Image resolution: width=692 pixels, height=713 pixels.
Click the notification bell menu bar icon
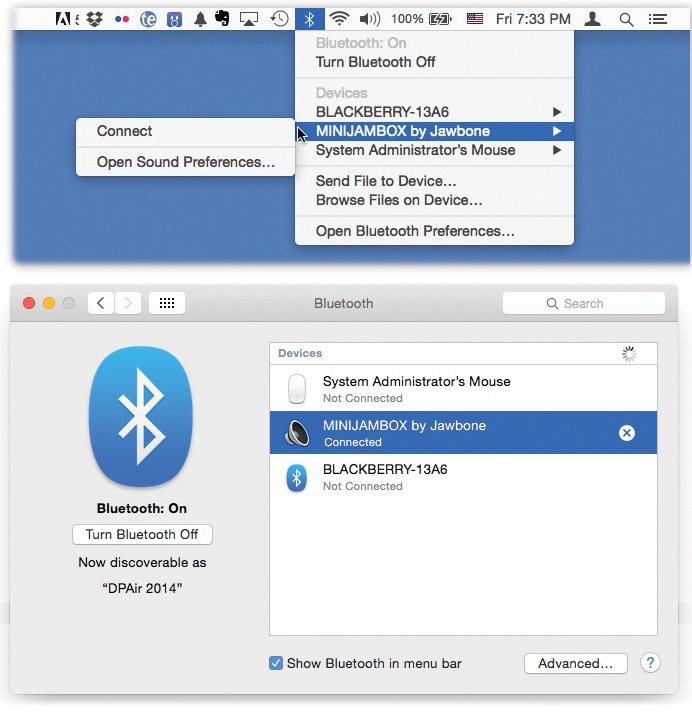200,19
